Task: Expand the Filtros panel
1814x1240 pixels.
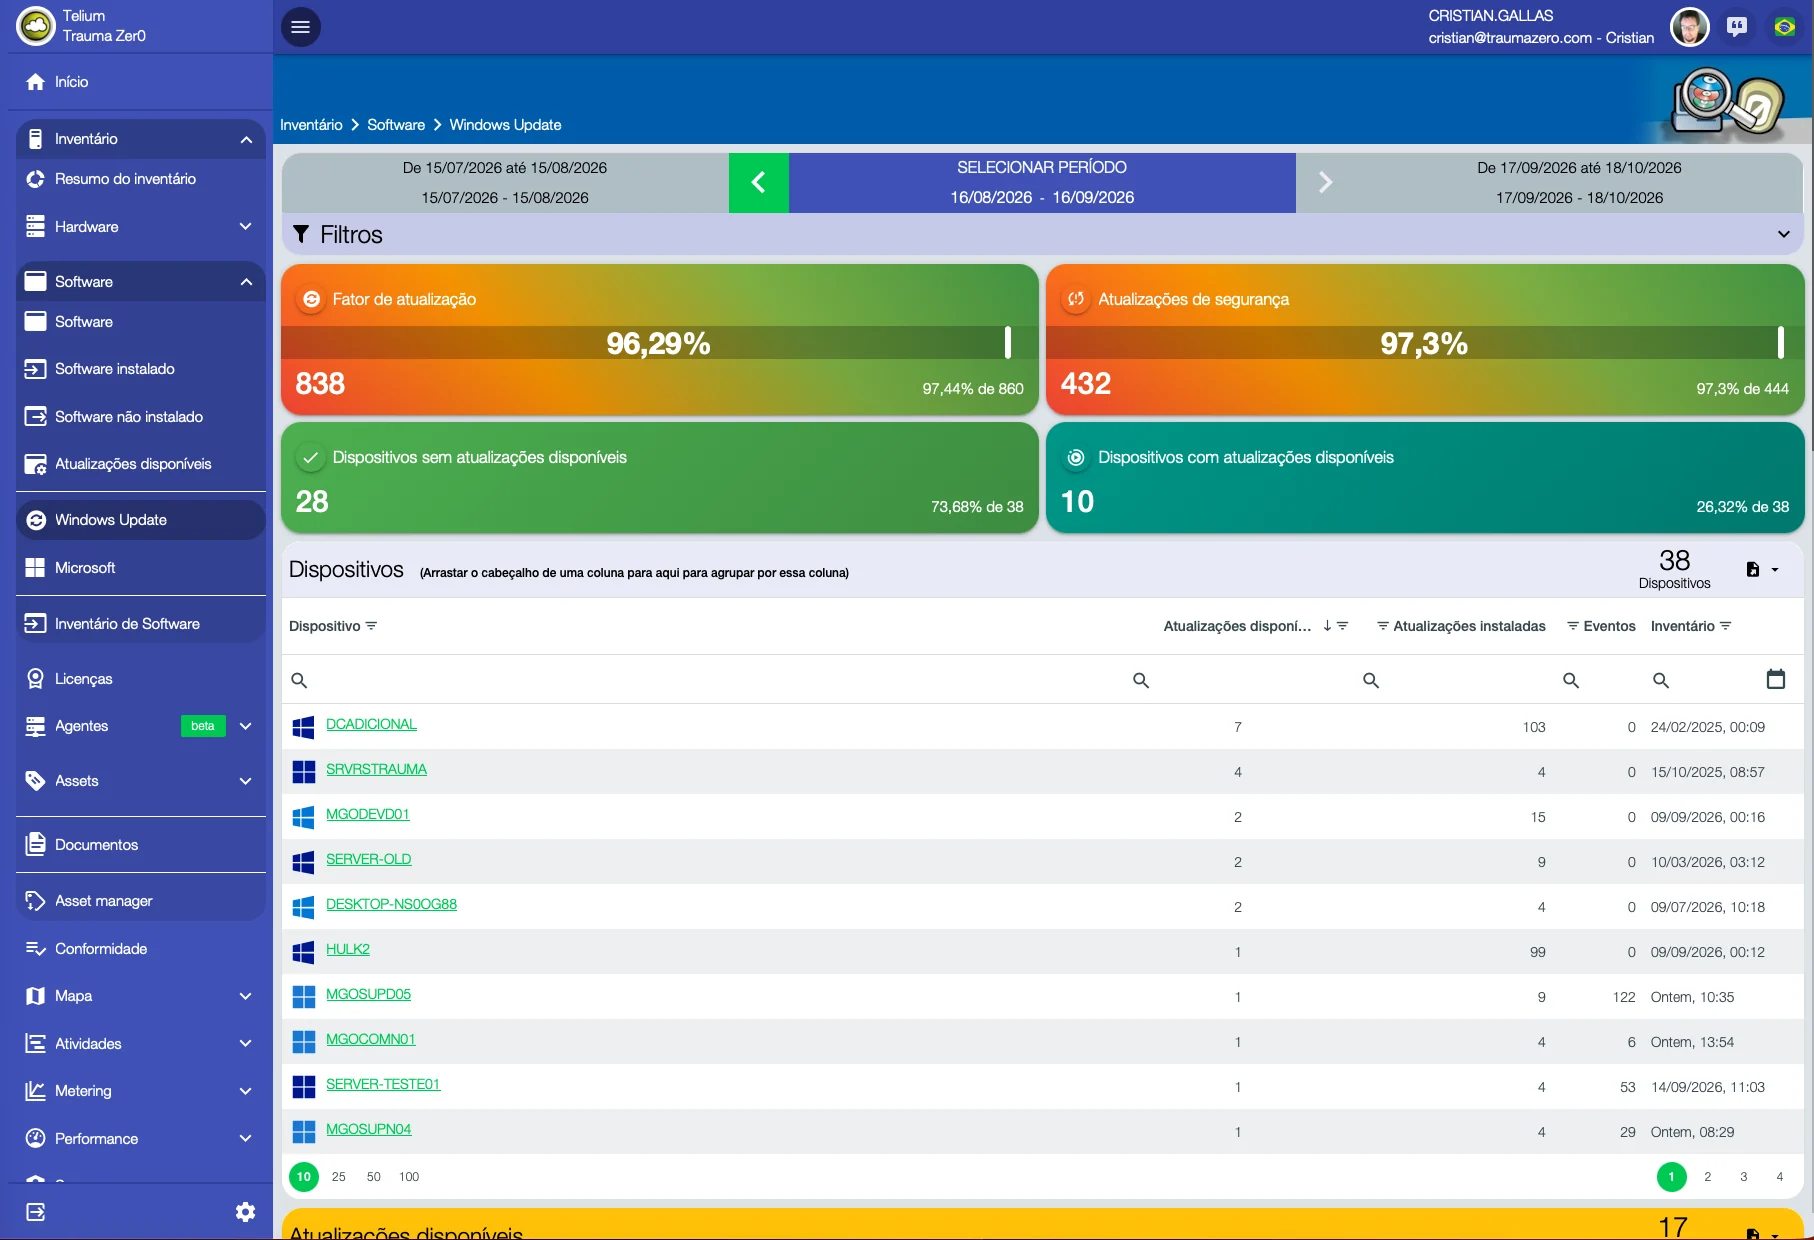Action: [1043, 234]
